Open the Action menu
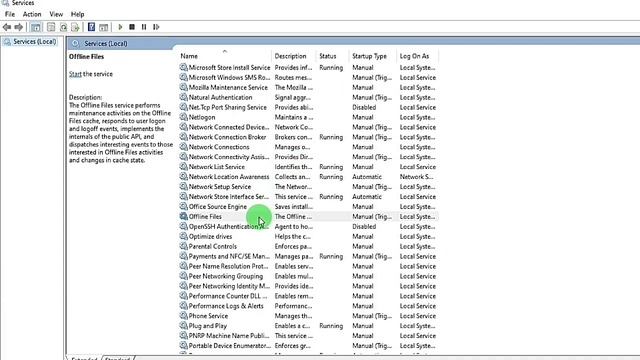The height and width of the screenshot is (360, 640). click(x=32, y=14)
